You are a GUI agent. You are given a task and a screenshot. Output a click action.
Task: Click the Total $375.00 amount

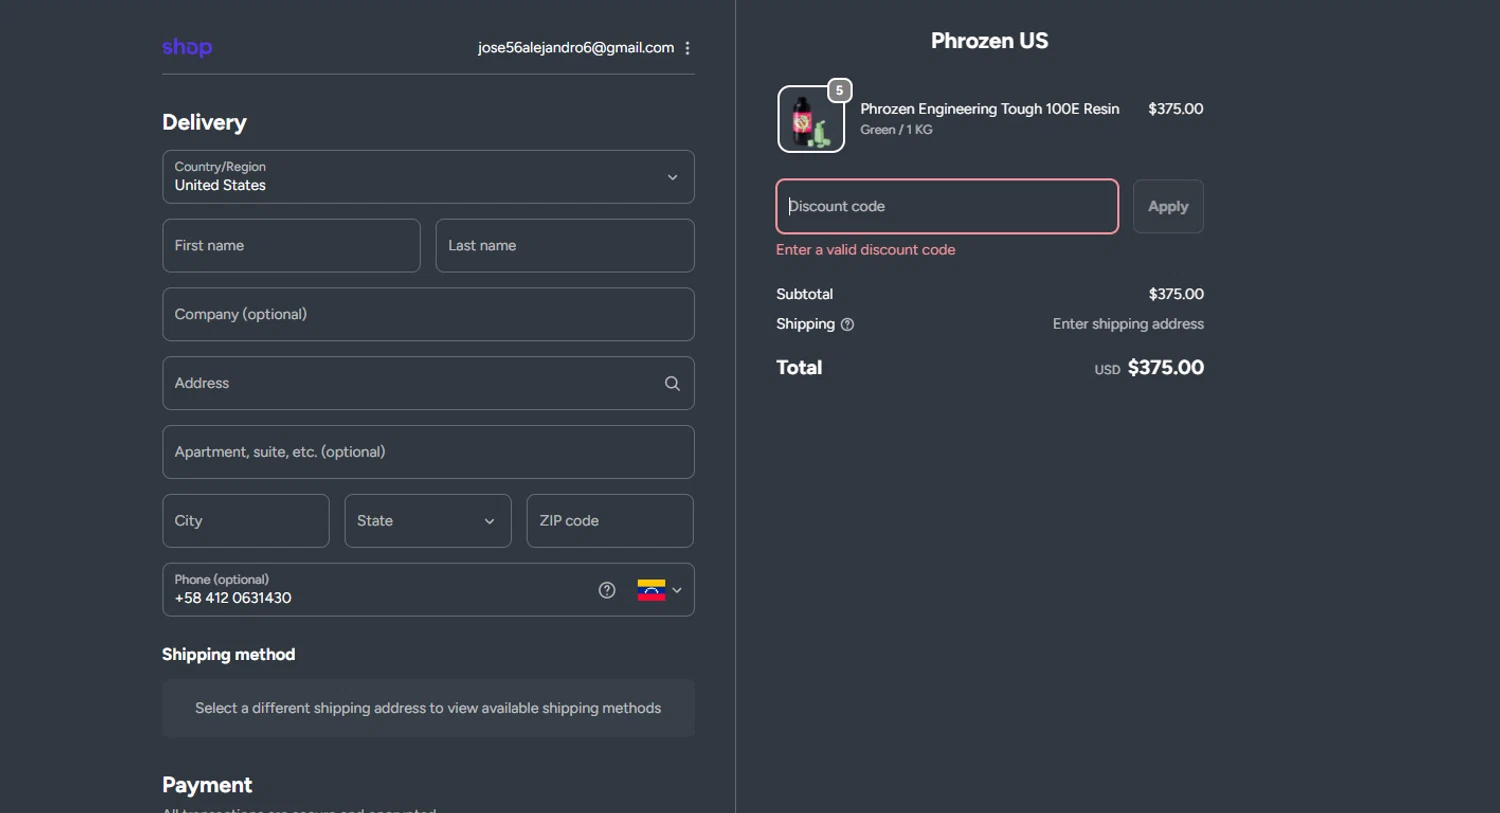[1166, 368]
